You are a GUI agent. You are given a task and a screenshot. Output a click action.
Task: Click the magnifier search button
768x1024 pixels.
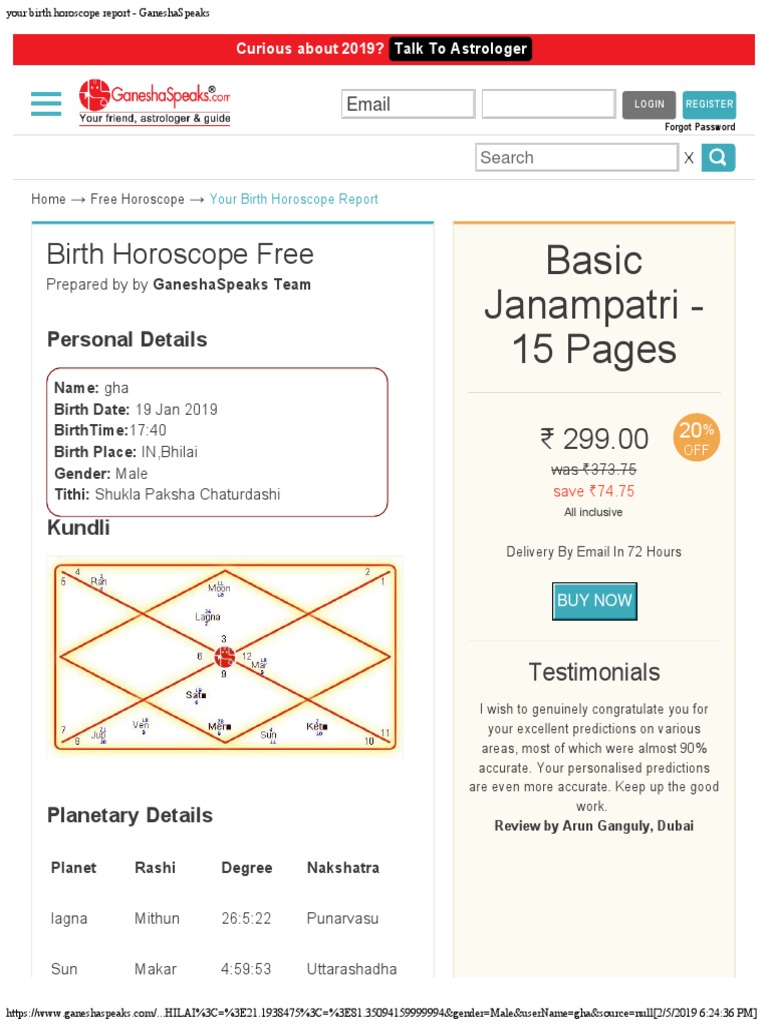pyautogui.click(x=718, y=158)
